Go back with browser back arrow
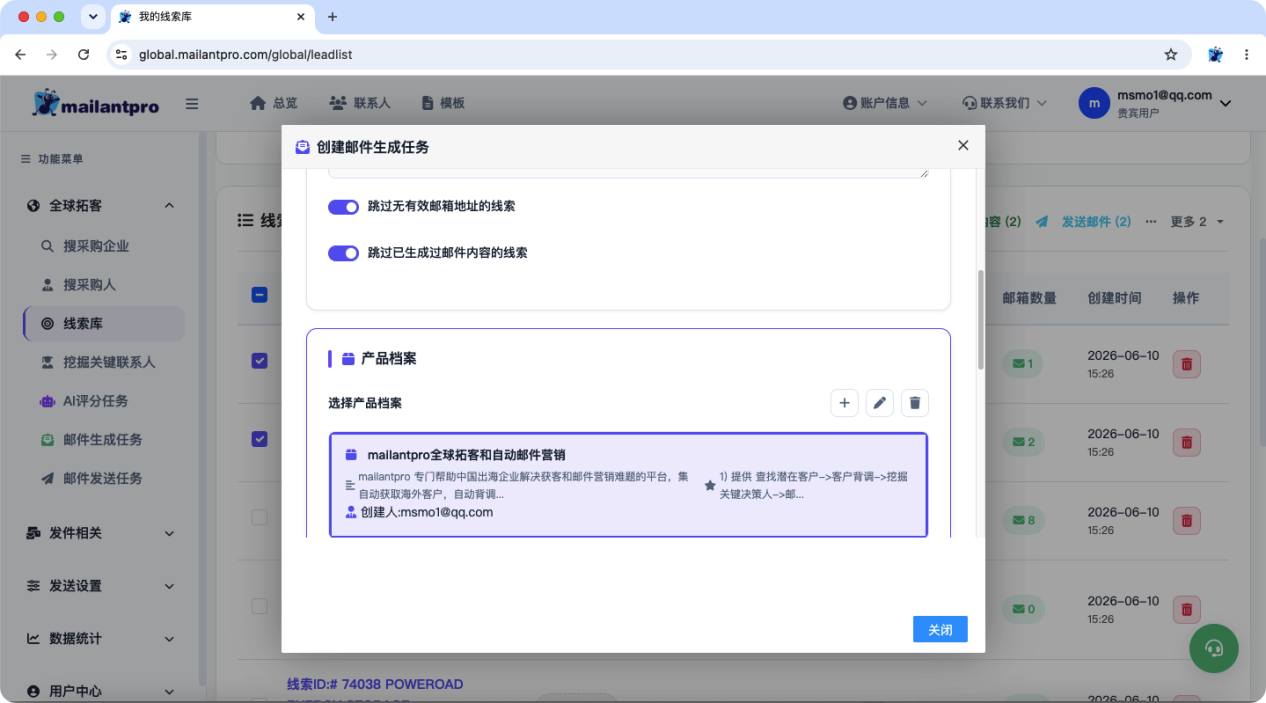This screenshot has height=703, width=1266. pyautogui.click(x=20, y=55)
